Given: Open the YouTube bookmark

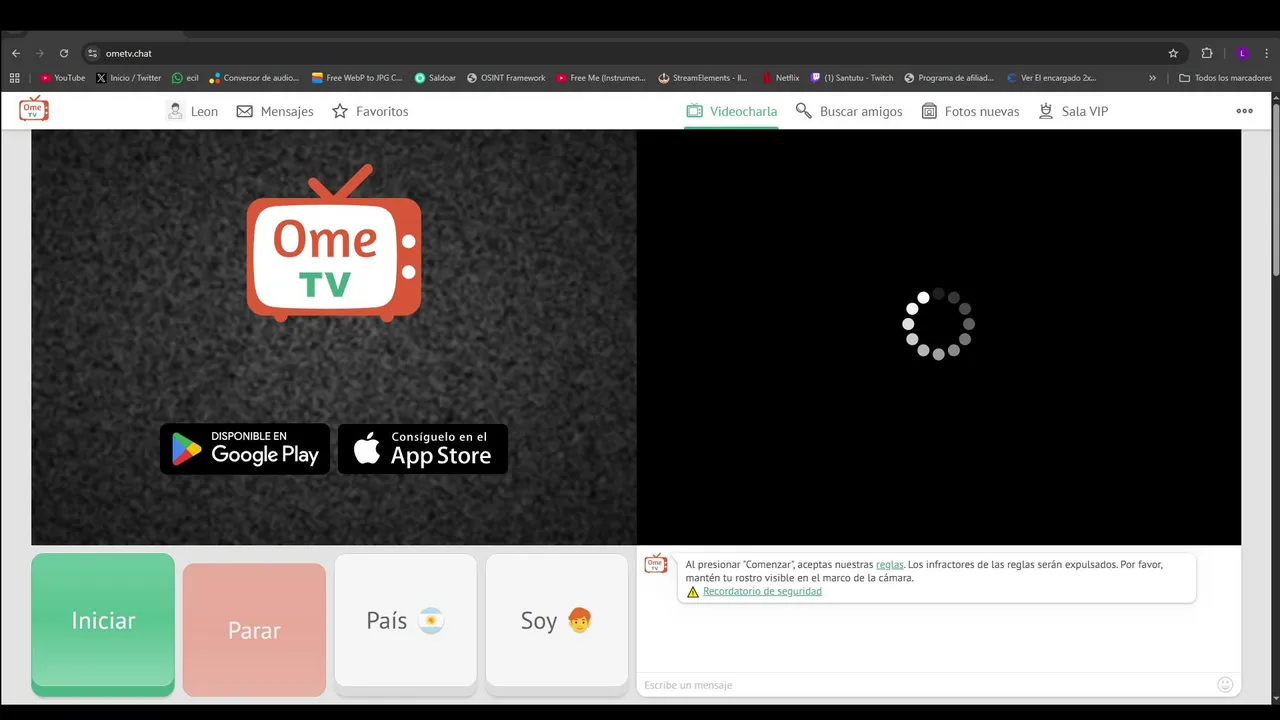Looking at the screenshot, I should pyautogui.click(x=63, y=77).
